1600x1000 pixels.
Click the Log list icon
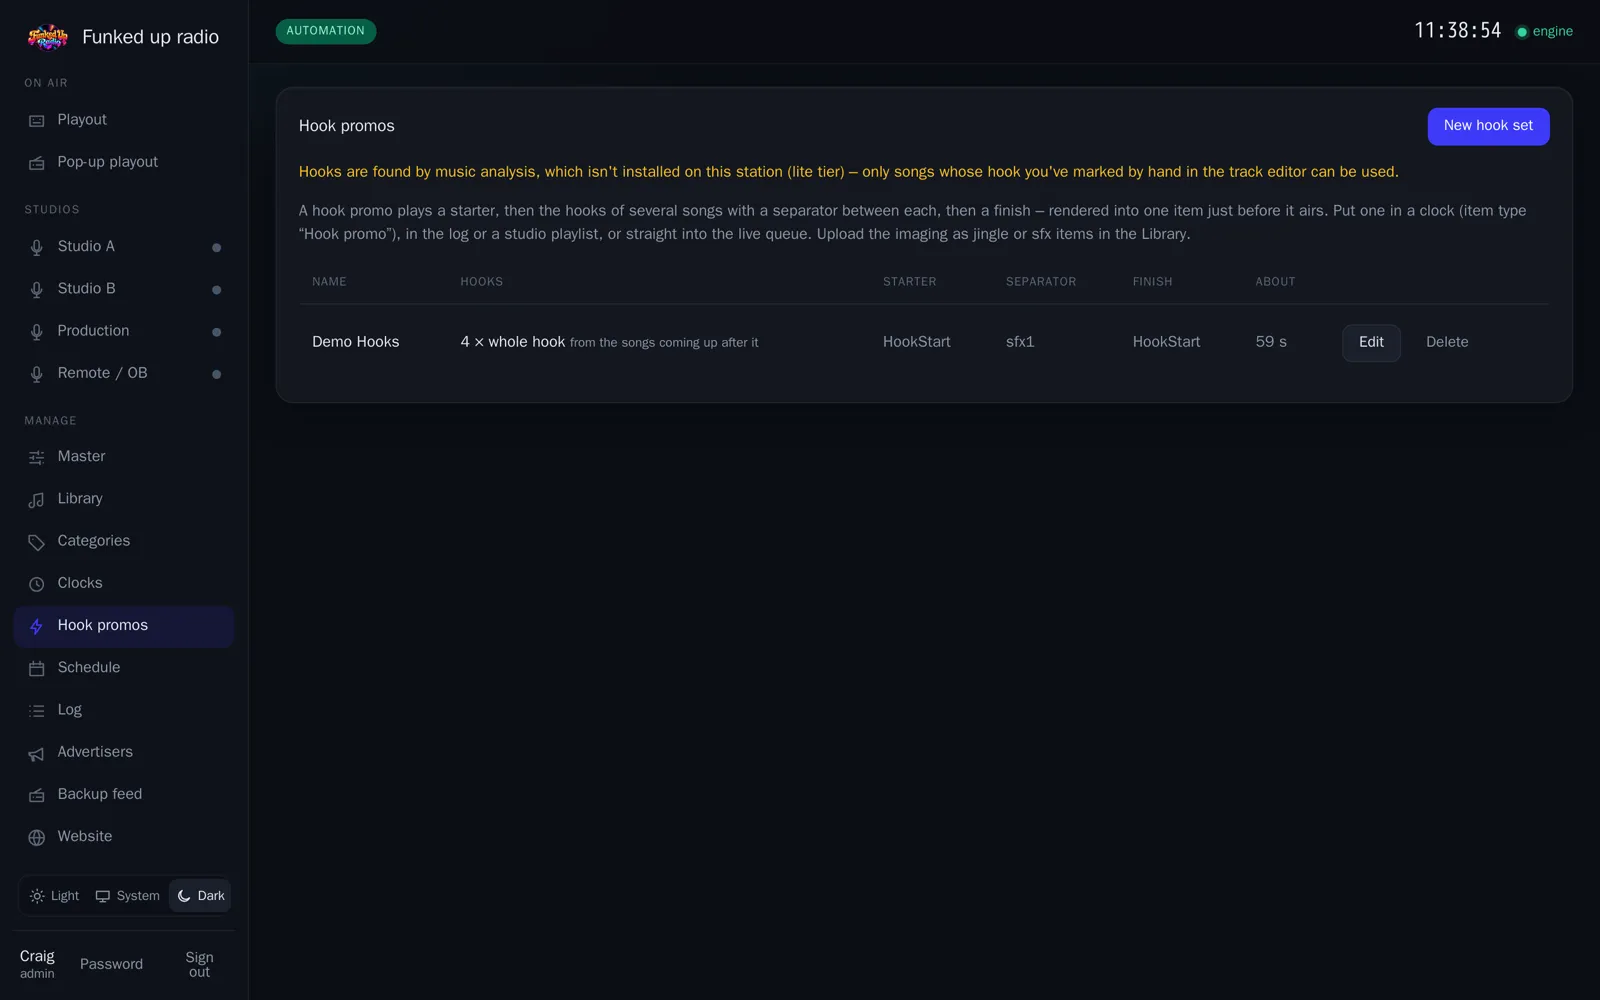(37, 710)
